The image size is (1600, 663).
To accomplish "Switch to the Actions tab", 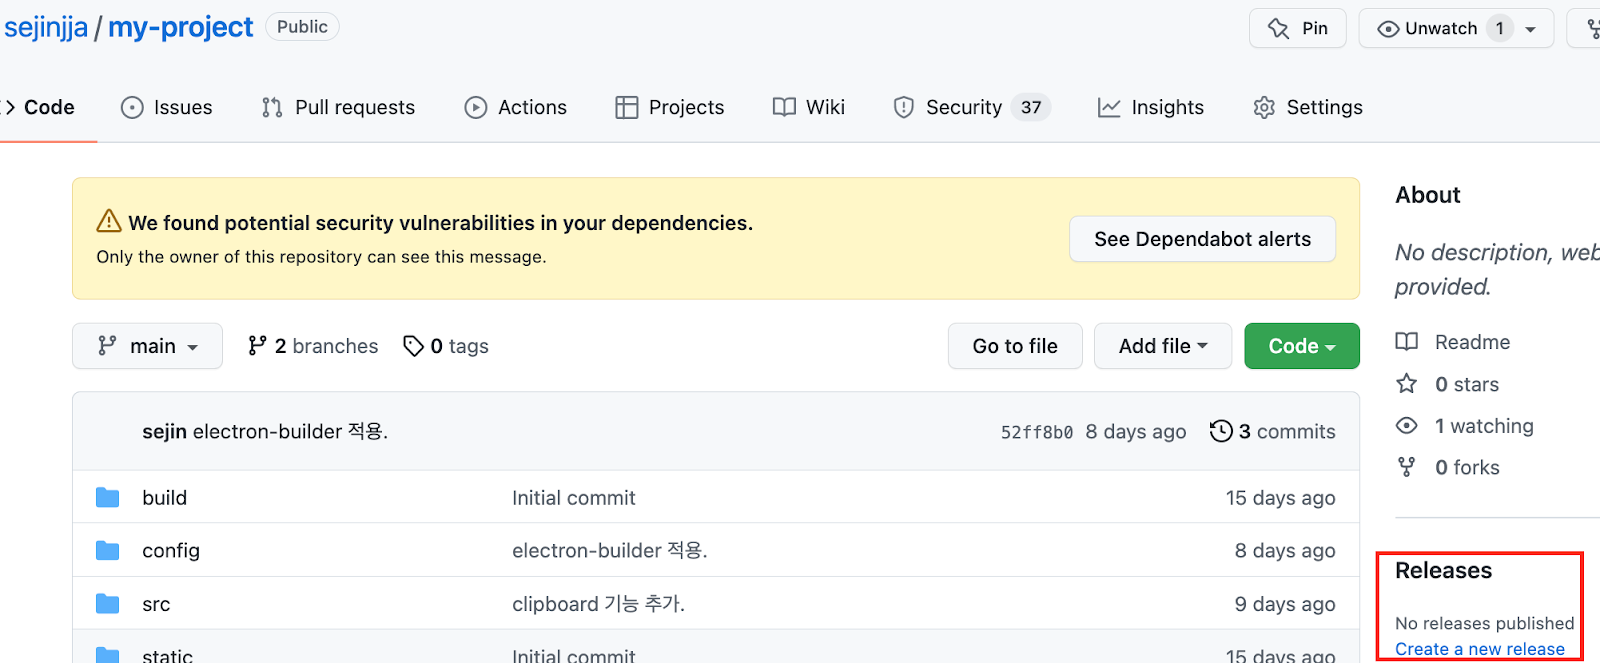I will coord(516,107).
